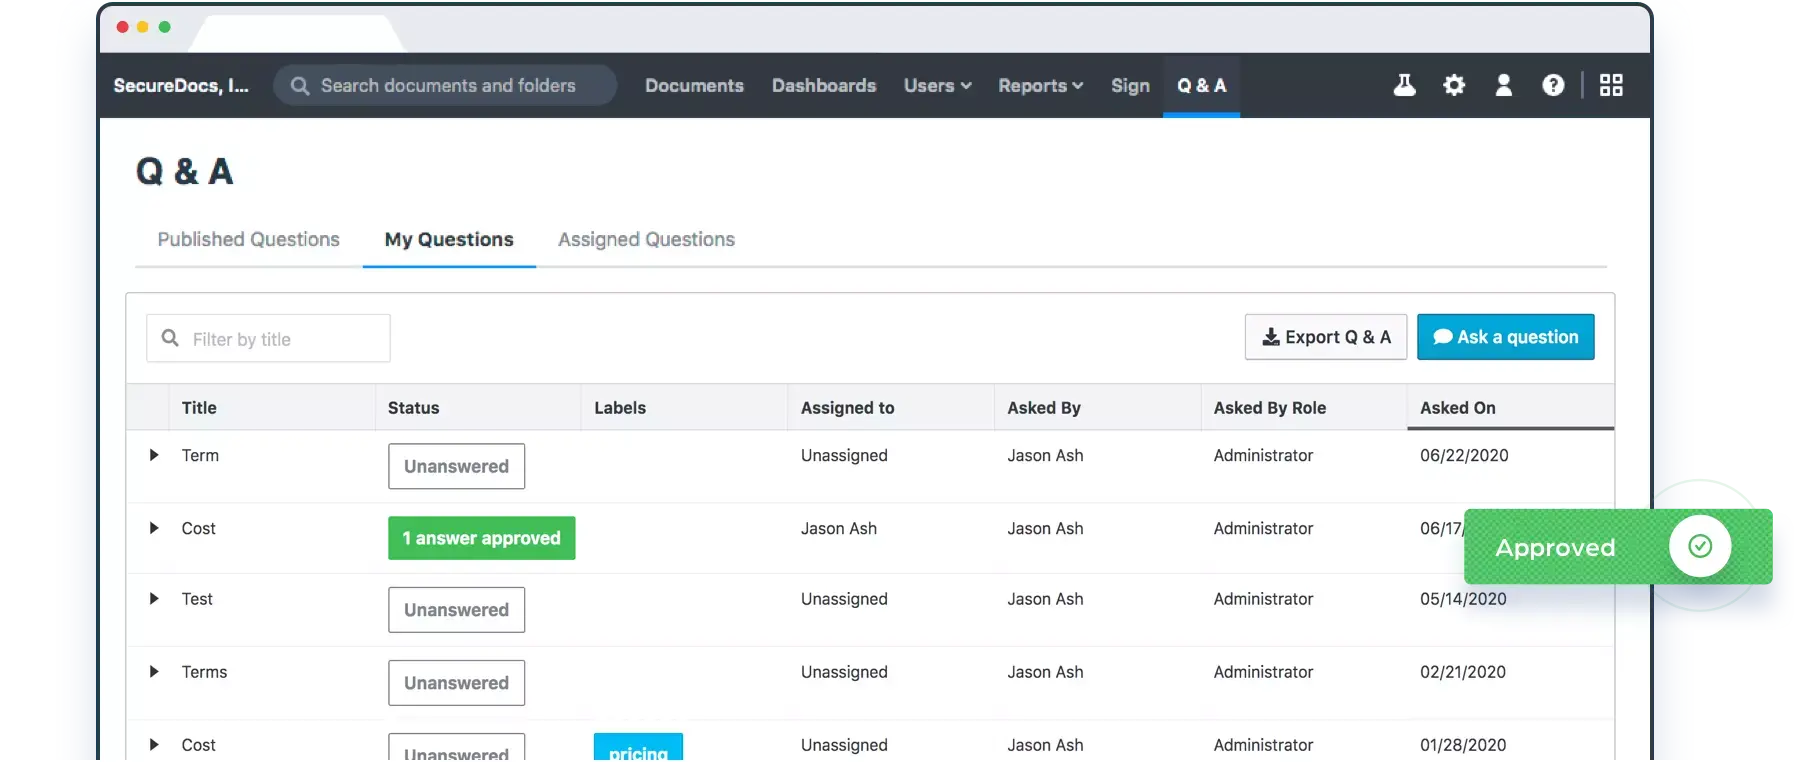Click the SecureDocs company name
This screenshot has width=1796, height=762.
point(181,86)
